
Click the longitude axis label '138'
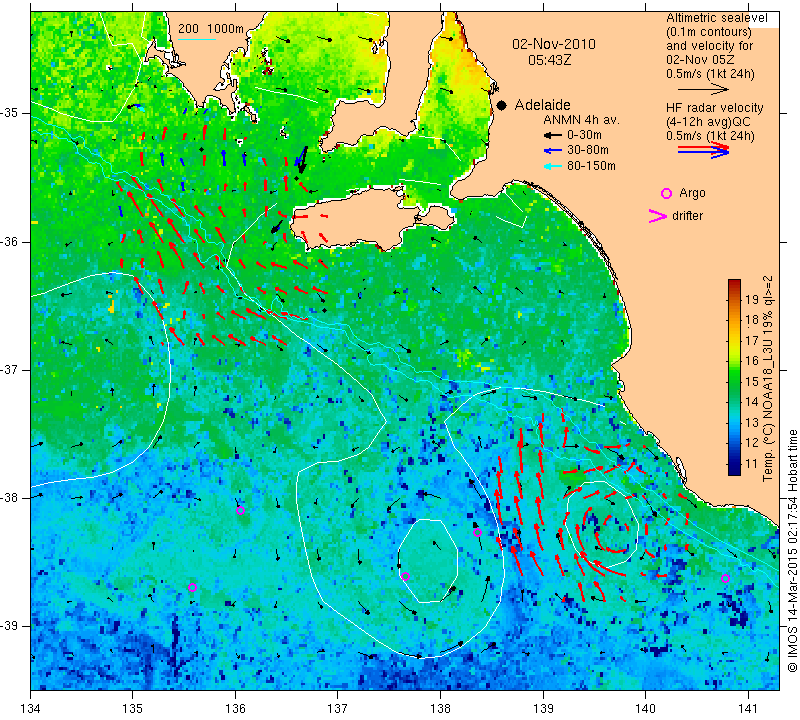[x=440, y=709]
